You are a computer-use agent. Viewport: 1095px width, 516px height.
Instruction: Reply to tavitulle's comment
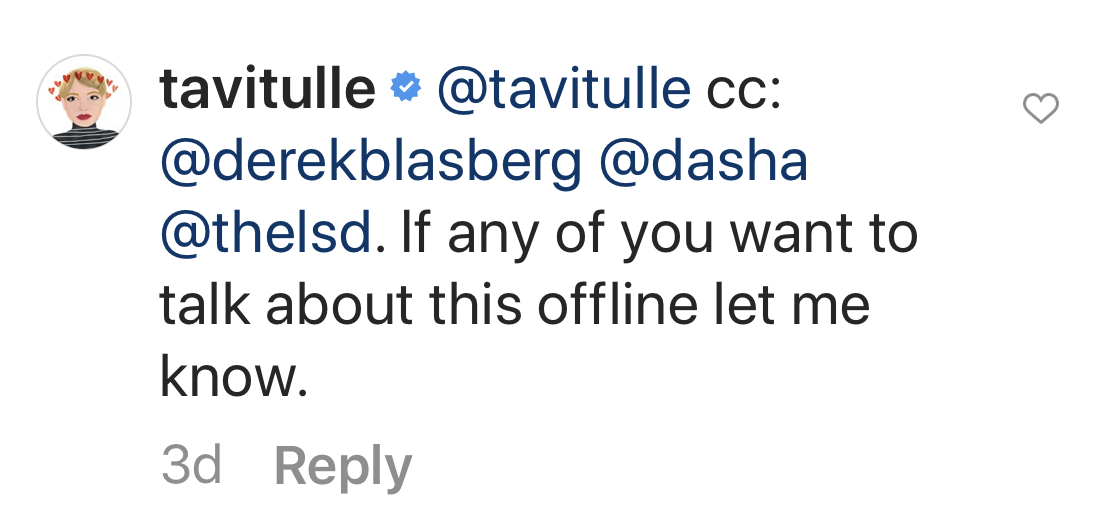pyautogui.click(x=343, y=467)
